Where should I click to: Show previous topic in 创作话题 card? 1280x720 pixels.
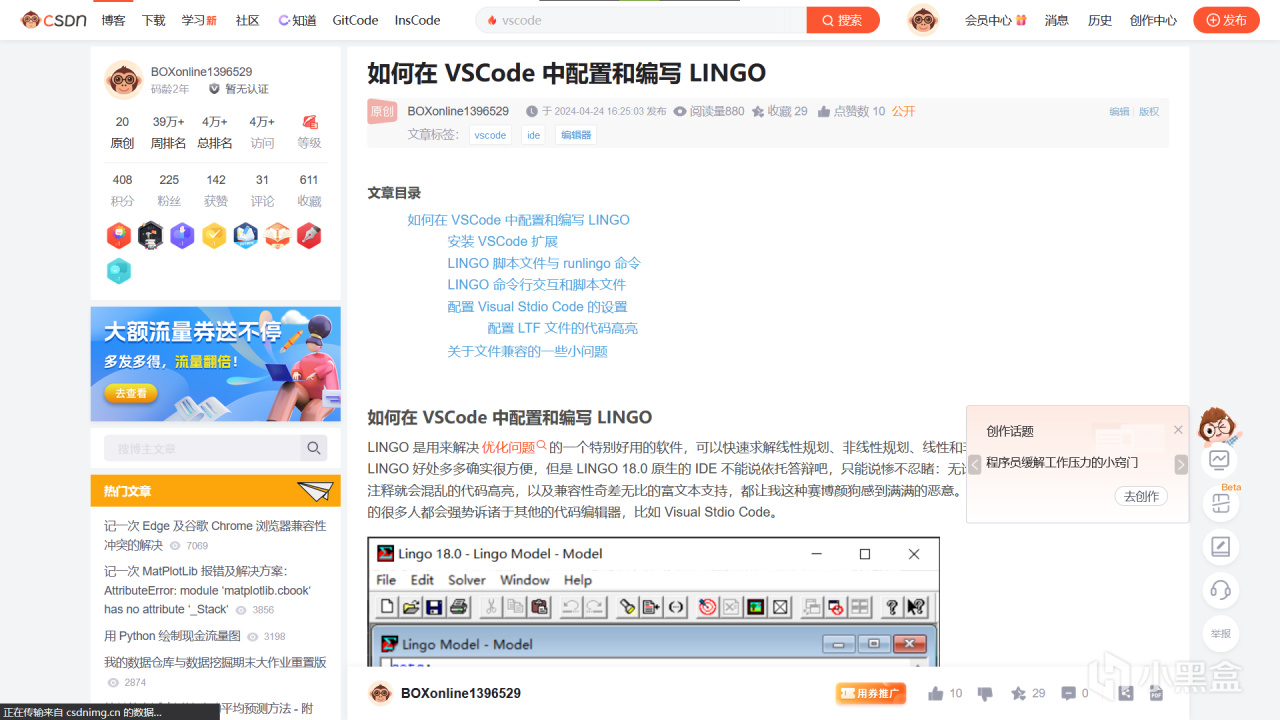(x=975, y=464)
